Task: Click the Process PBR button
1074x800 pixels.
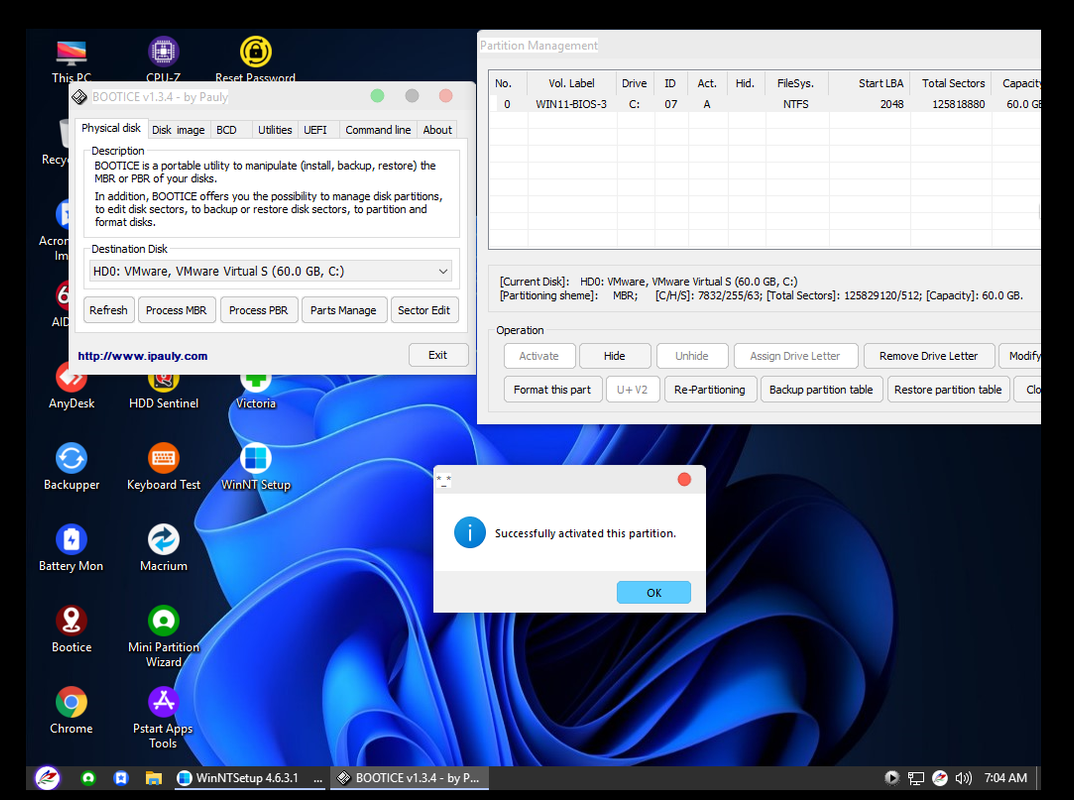Action: click(258, 310)
